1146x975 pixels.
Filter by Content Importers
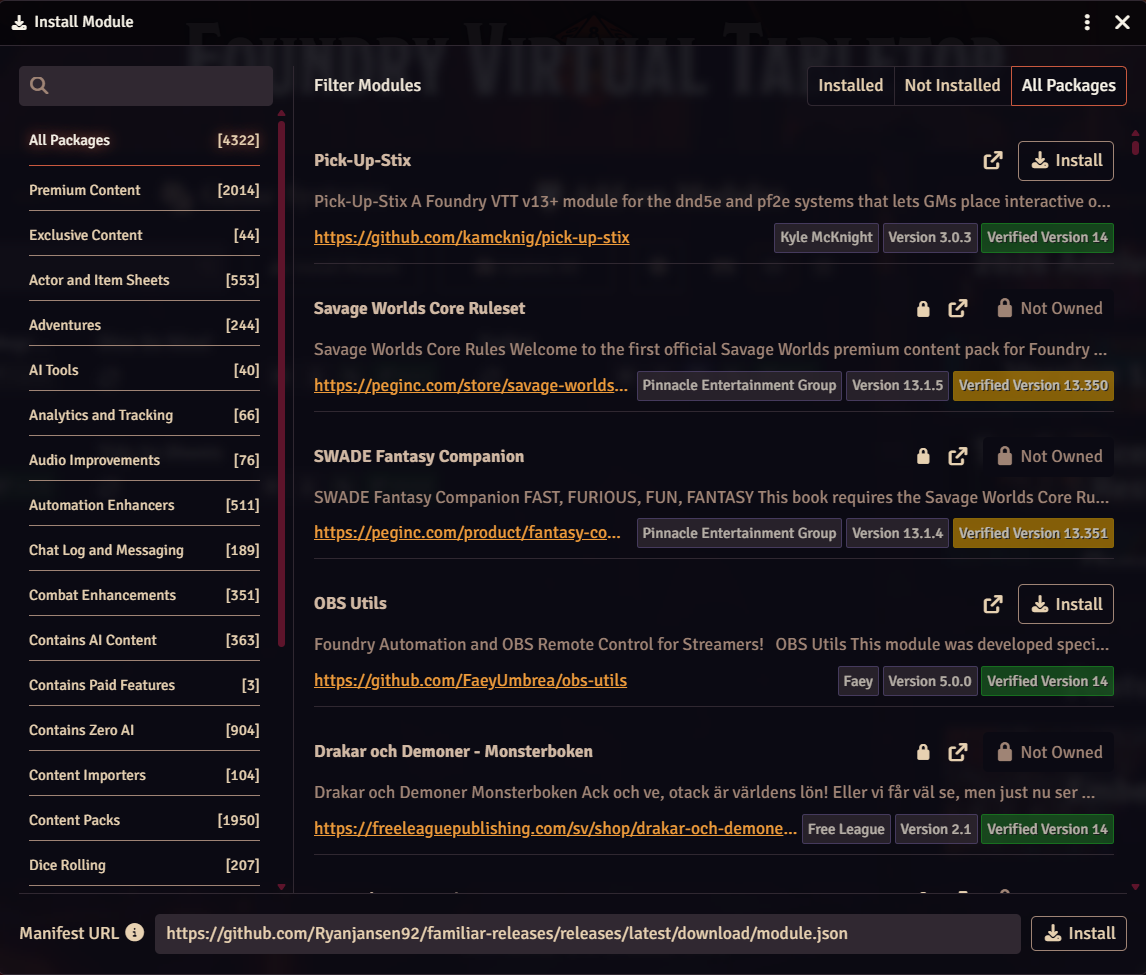(144, 775)
